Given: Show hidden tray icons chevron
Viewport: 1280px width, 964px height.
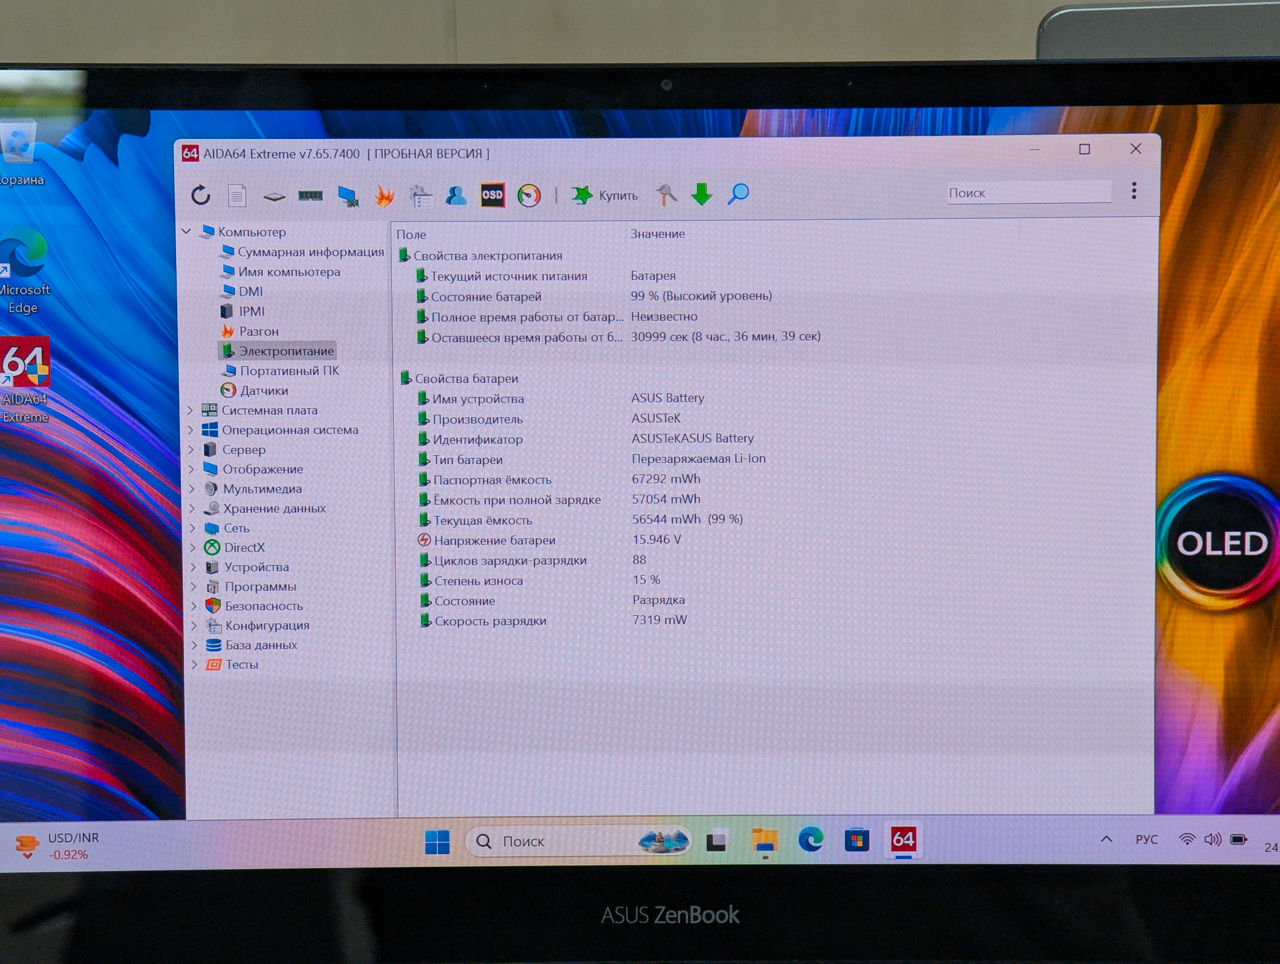Looking at the screenshot, I should tap(1106, 839).
